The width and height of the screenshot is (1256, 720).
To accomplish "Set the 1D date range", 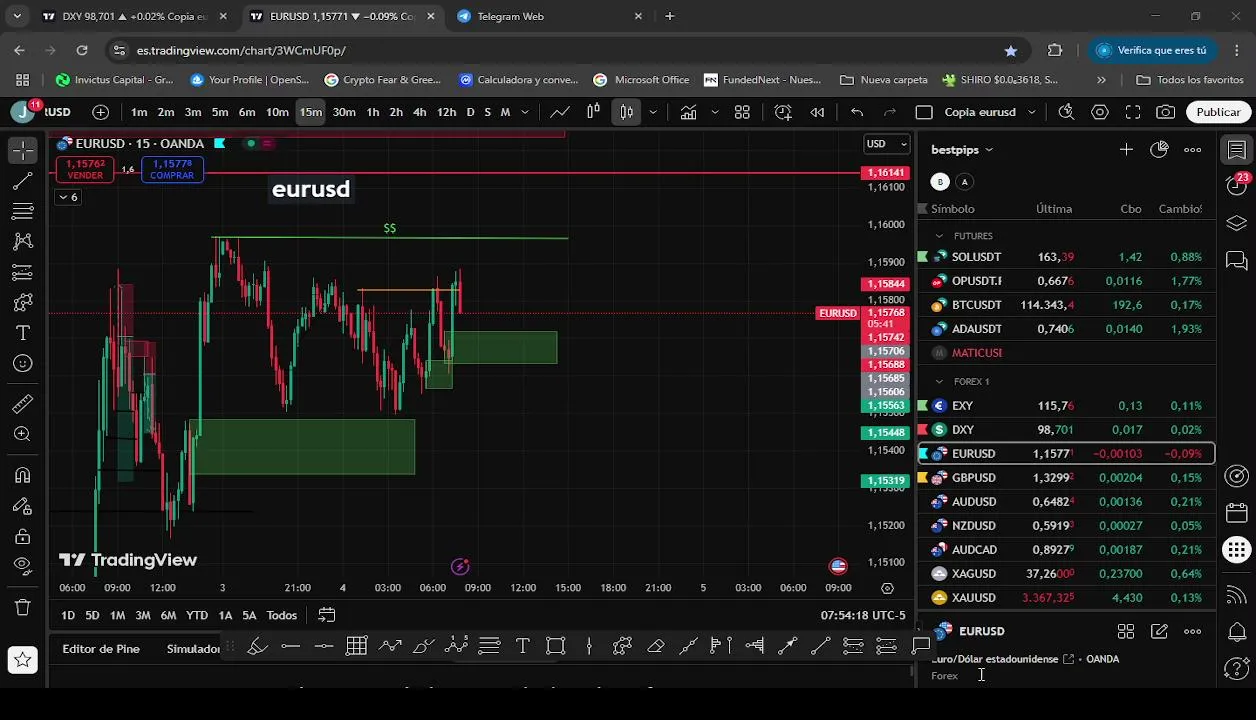I will pyautogui.click(x=68, y=615).
